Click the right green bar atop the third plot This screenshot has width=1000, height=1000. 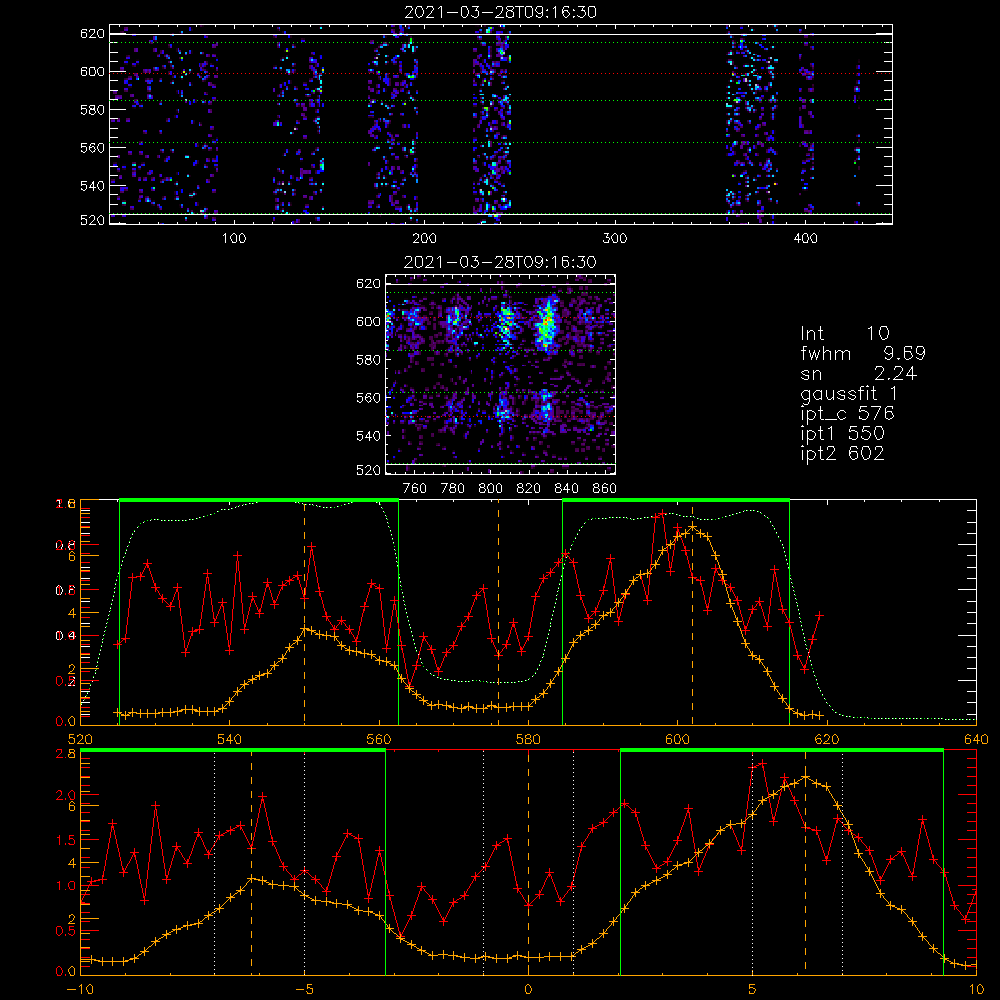tap(676, 501)
